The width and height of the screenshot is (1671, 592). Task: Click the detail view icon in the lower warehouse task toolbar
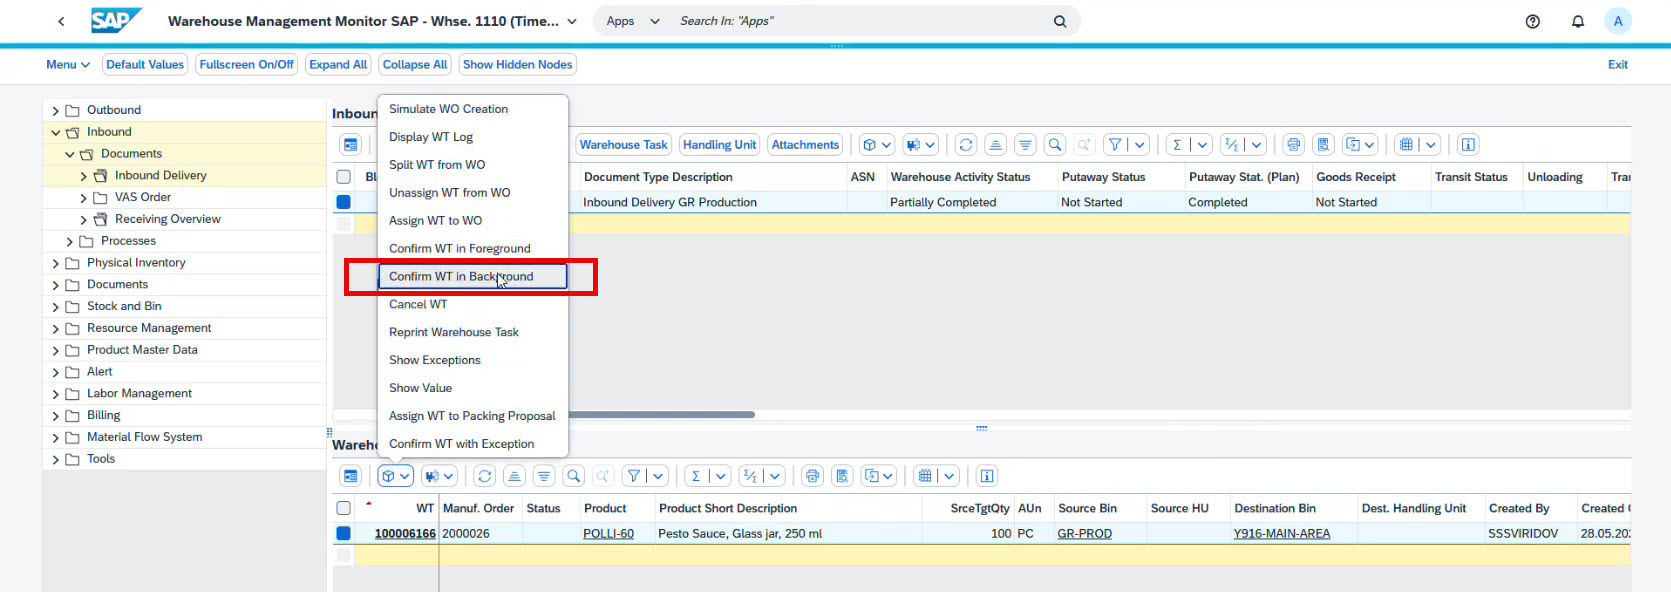point(350,476)
